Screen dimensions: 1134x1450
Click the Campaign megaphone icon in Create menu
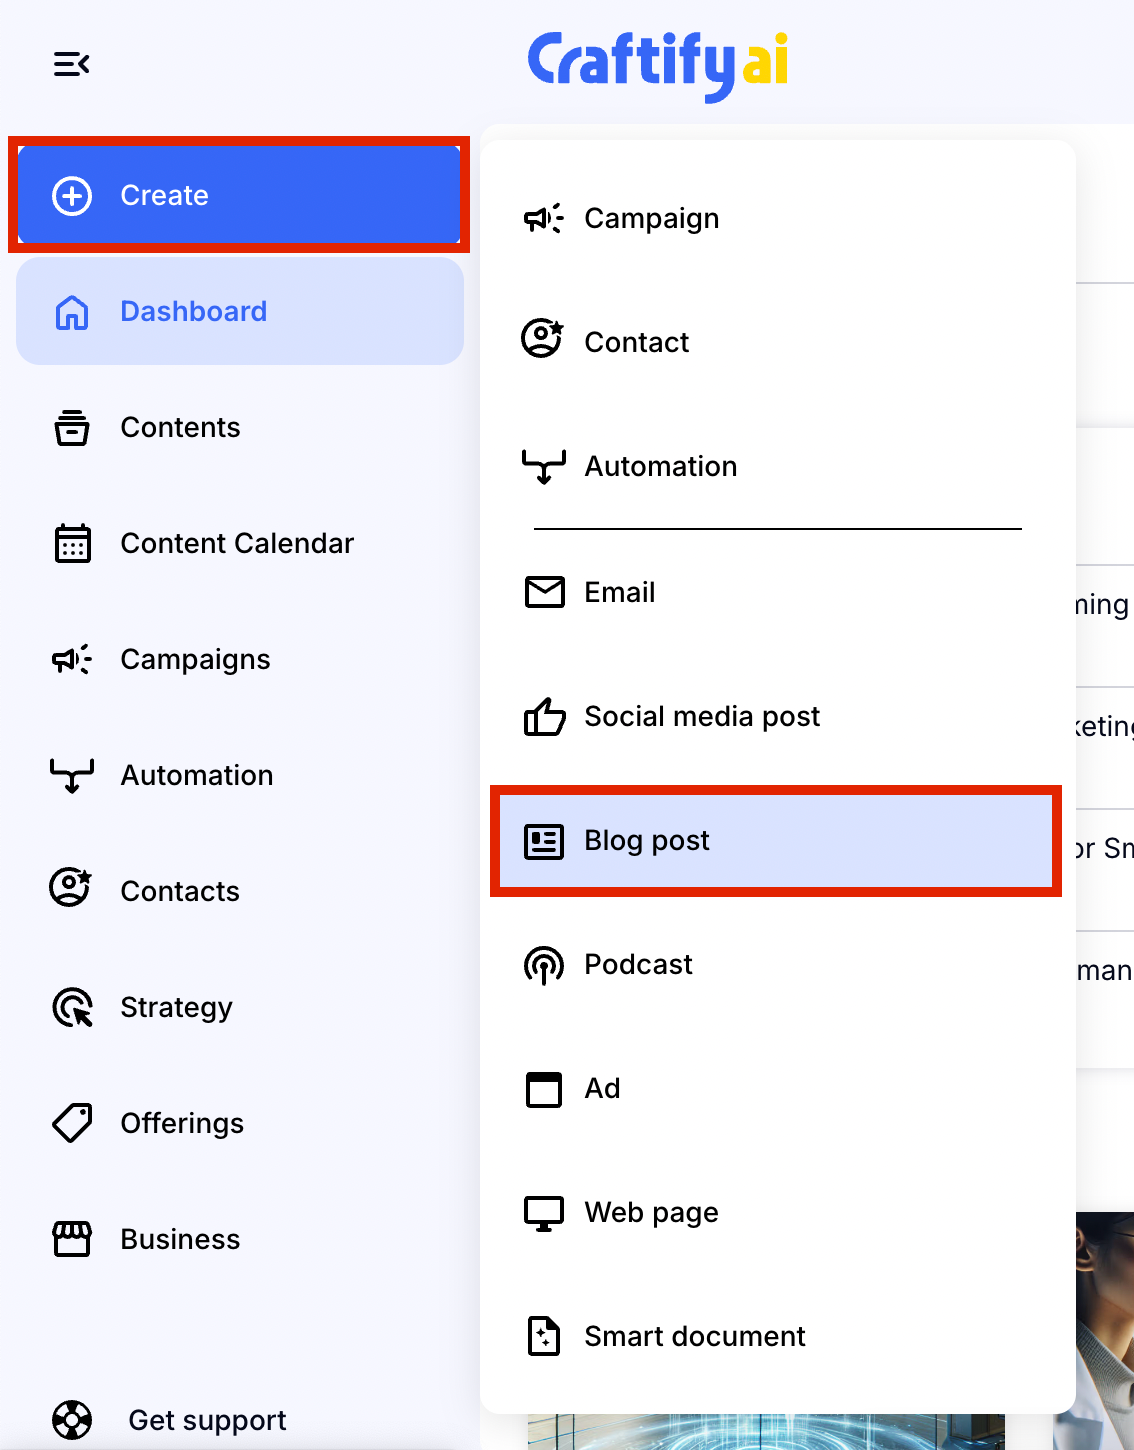[x=544, y=218]
